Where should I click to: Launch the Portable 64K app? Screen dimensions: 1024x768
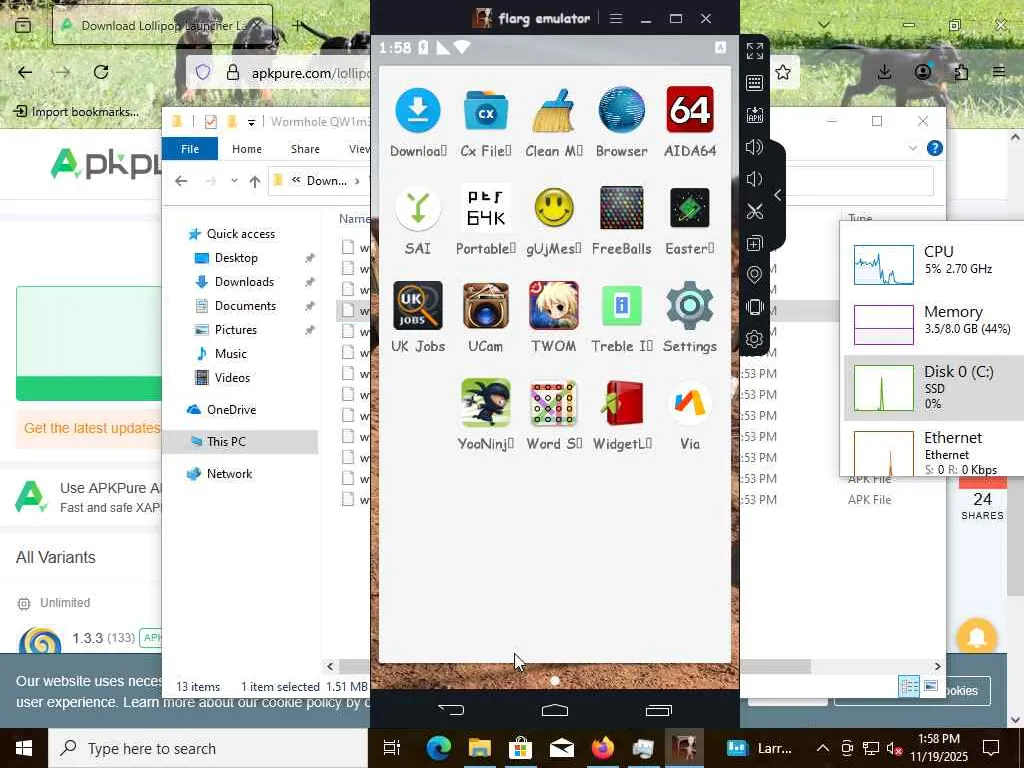pyautogui.click(x=486, y=208)
